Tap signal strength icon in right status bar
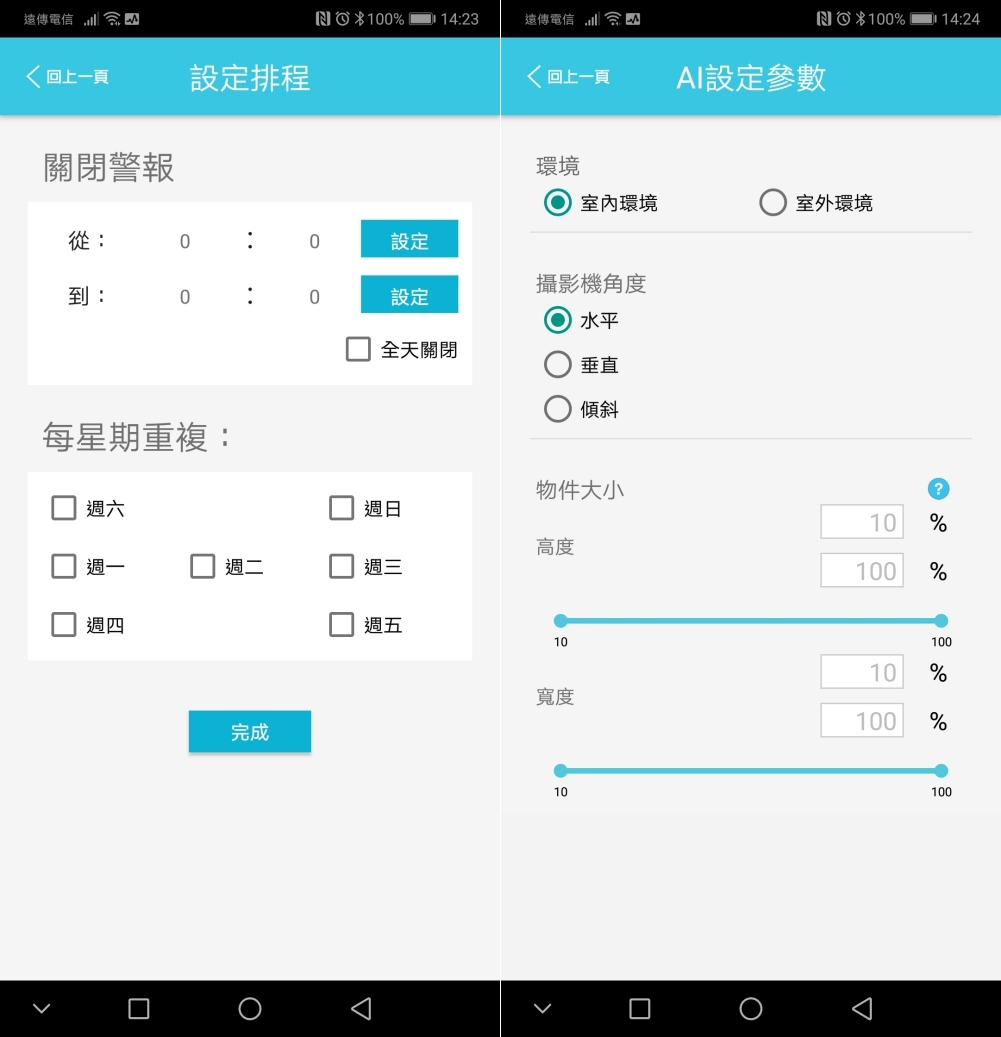Viewport: 1001px width, 1037px height. tap(592, 19)
